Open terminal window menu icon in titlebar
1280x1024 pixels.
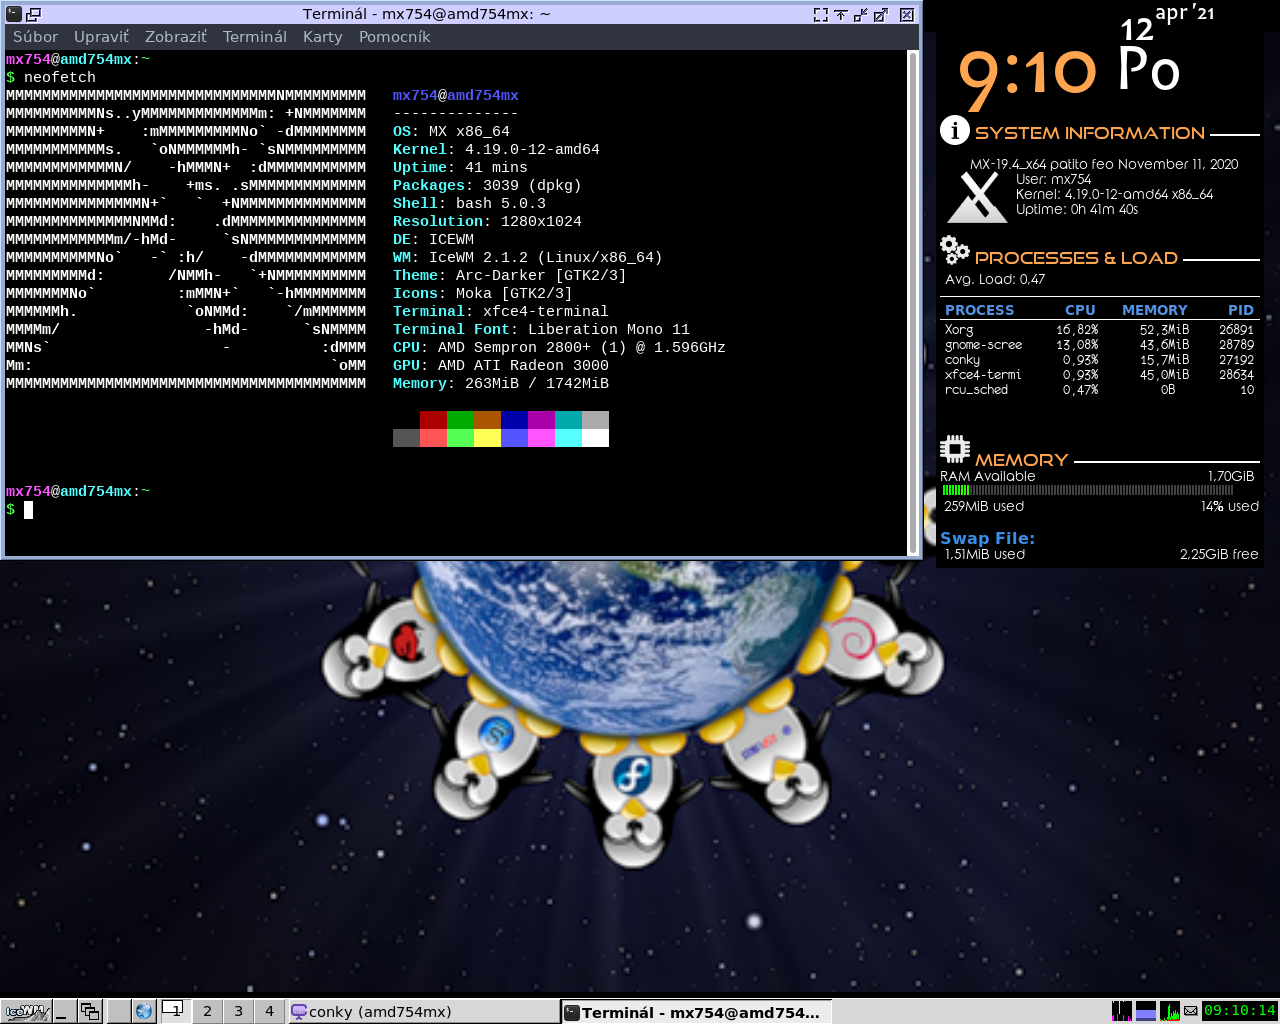[14, 14]
